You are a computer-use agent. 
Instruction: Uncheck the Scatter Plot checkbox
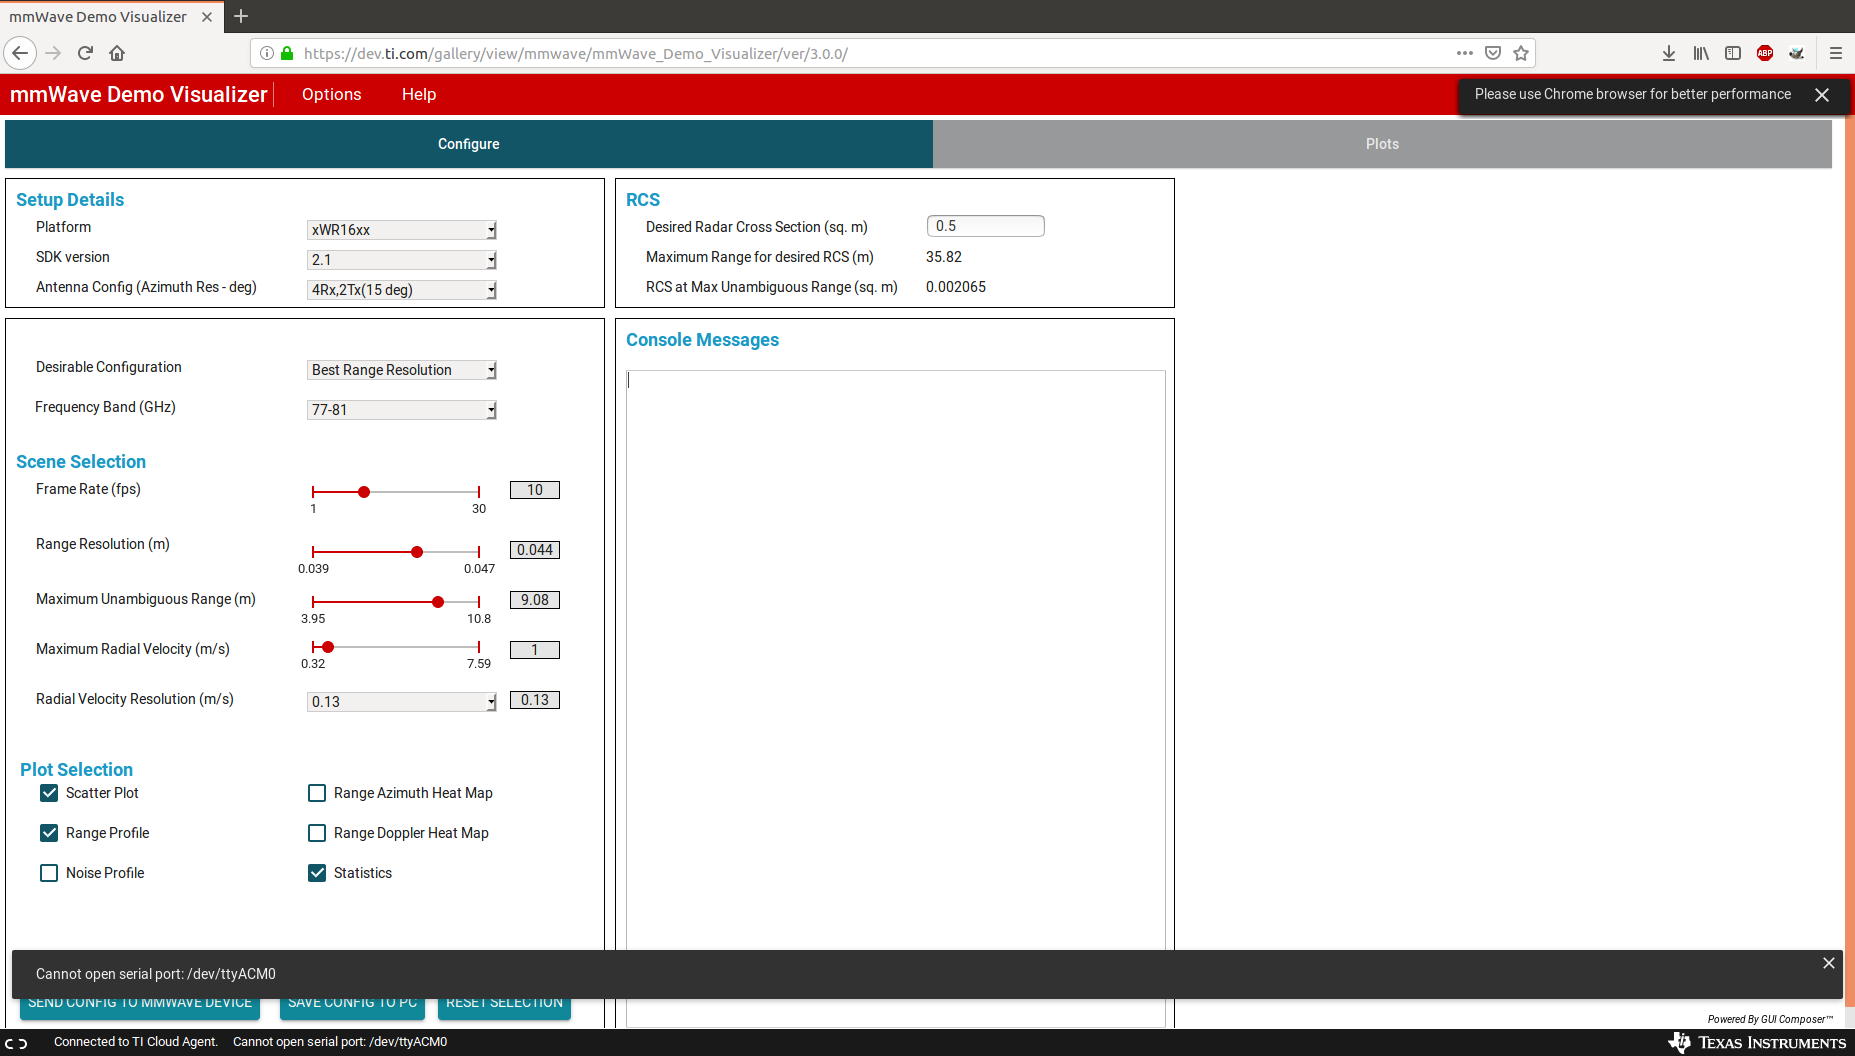[x=49, y=793]
